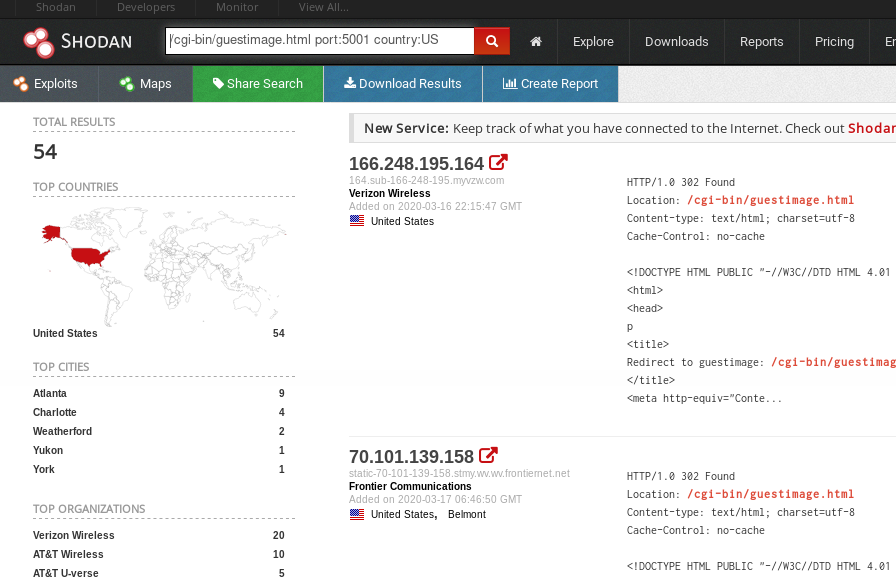Image resolution: width=896 pixels, height=580 pixels.
Task: Click the Download Results button
Action: 403,83
